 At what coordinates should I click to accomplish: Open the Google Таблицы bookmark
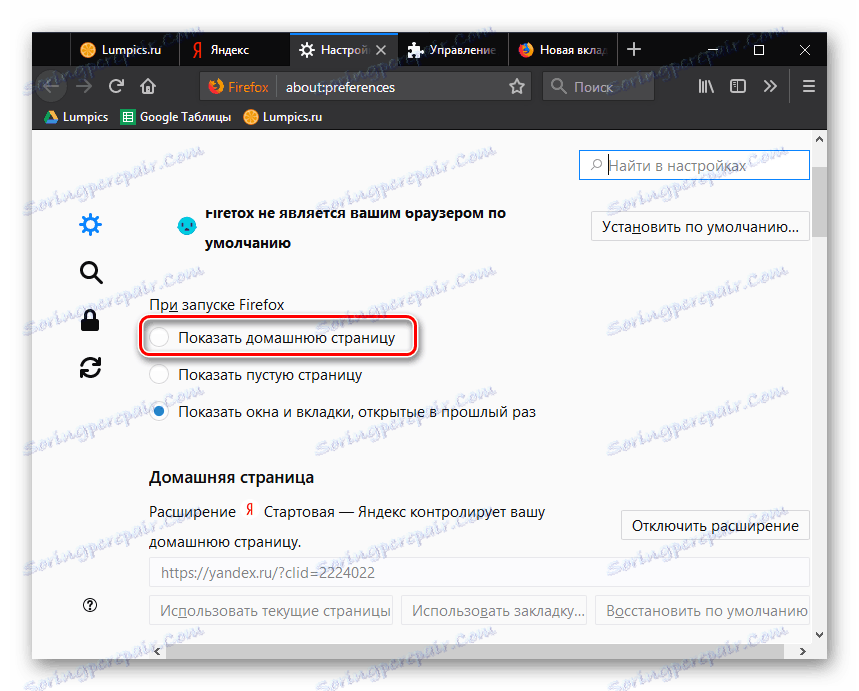(x=176, y=117)
